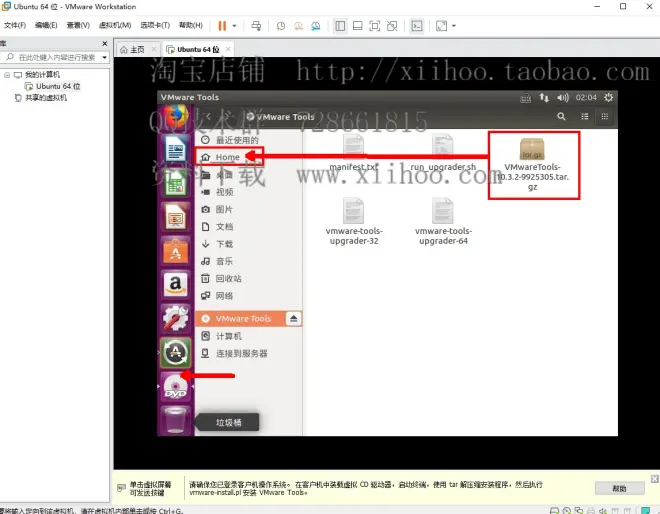Open the Ubuntu volume indicator

click(562, 98)
